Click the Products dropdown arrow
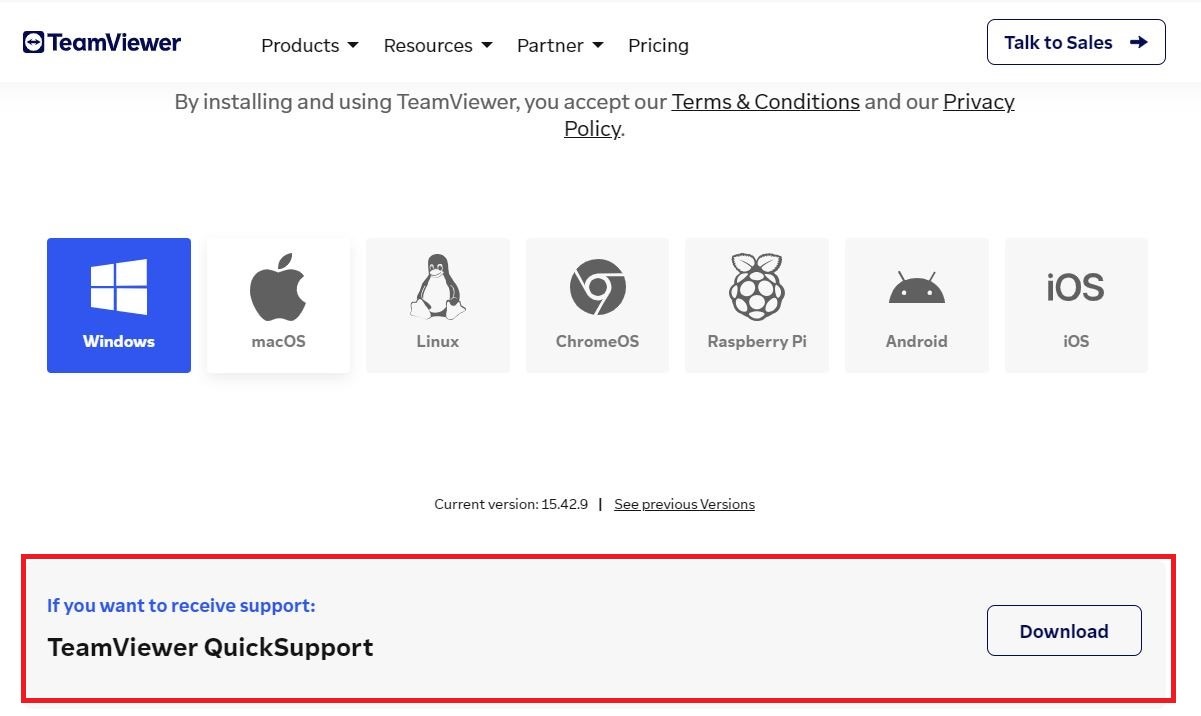 tap(353, 45)
